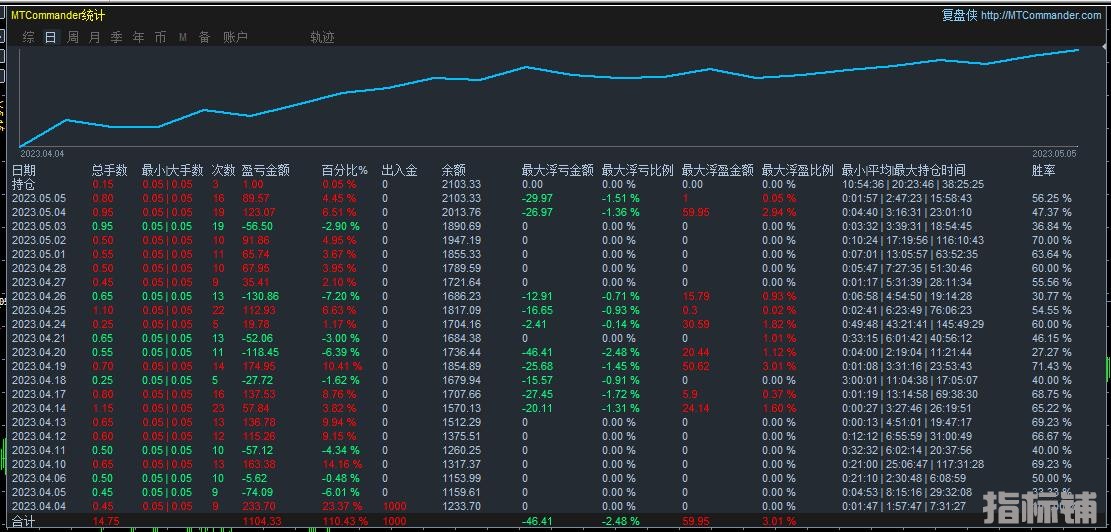This screenshot has height=532, width=1111.
Task: Click the -29.97 floating loss cell
Action: point(537,198)
